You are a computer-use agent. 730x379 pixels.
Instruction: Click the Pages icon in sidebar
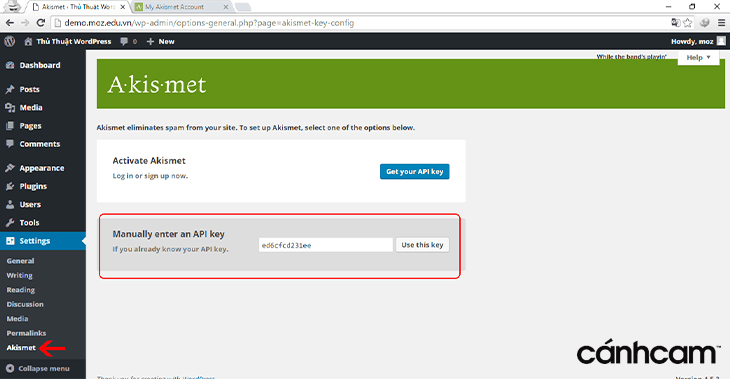pos(10,126)
